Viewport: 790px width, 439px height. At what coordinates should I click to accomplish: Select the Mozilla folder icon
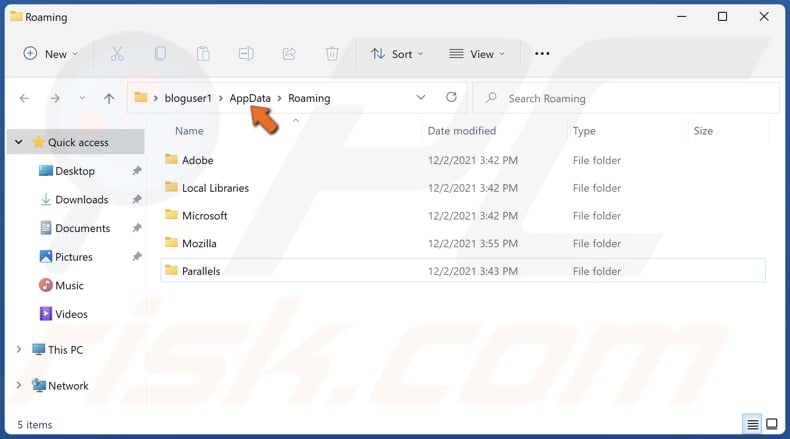coord(171,242)
